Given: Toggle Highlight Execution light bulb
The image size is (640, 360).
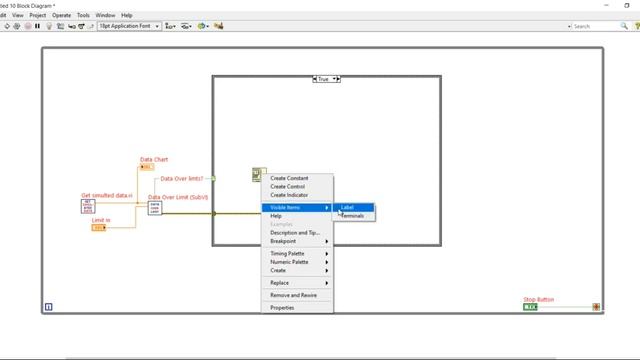Looking at the screenshot, I should (x=49, y=26).
